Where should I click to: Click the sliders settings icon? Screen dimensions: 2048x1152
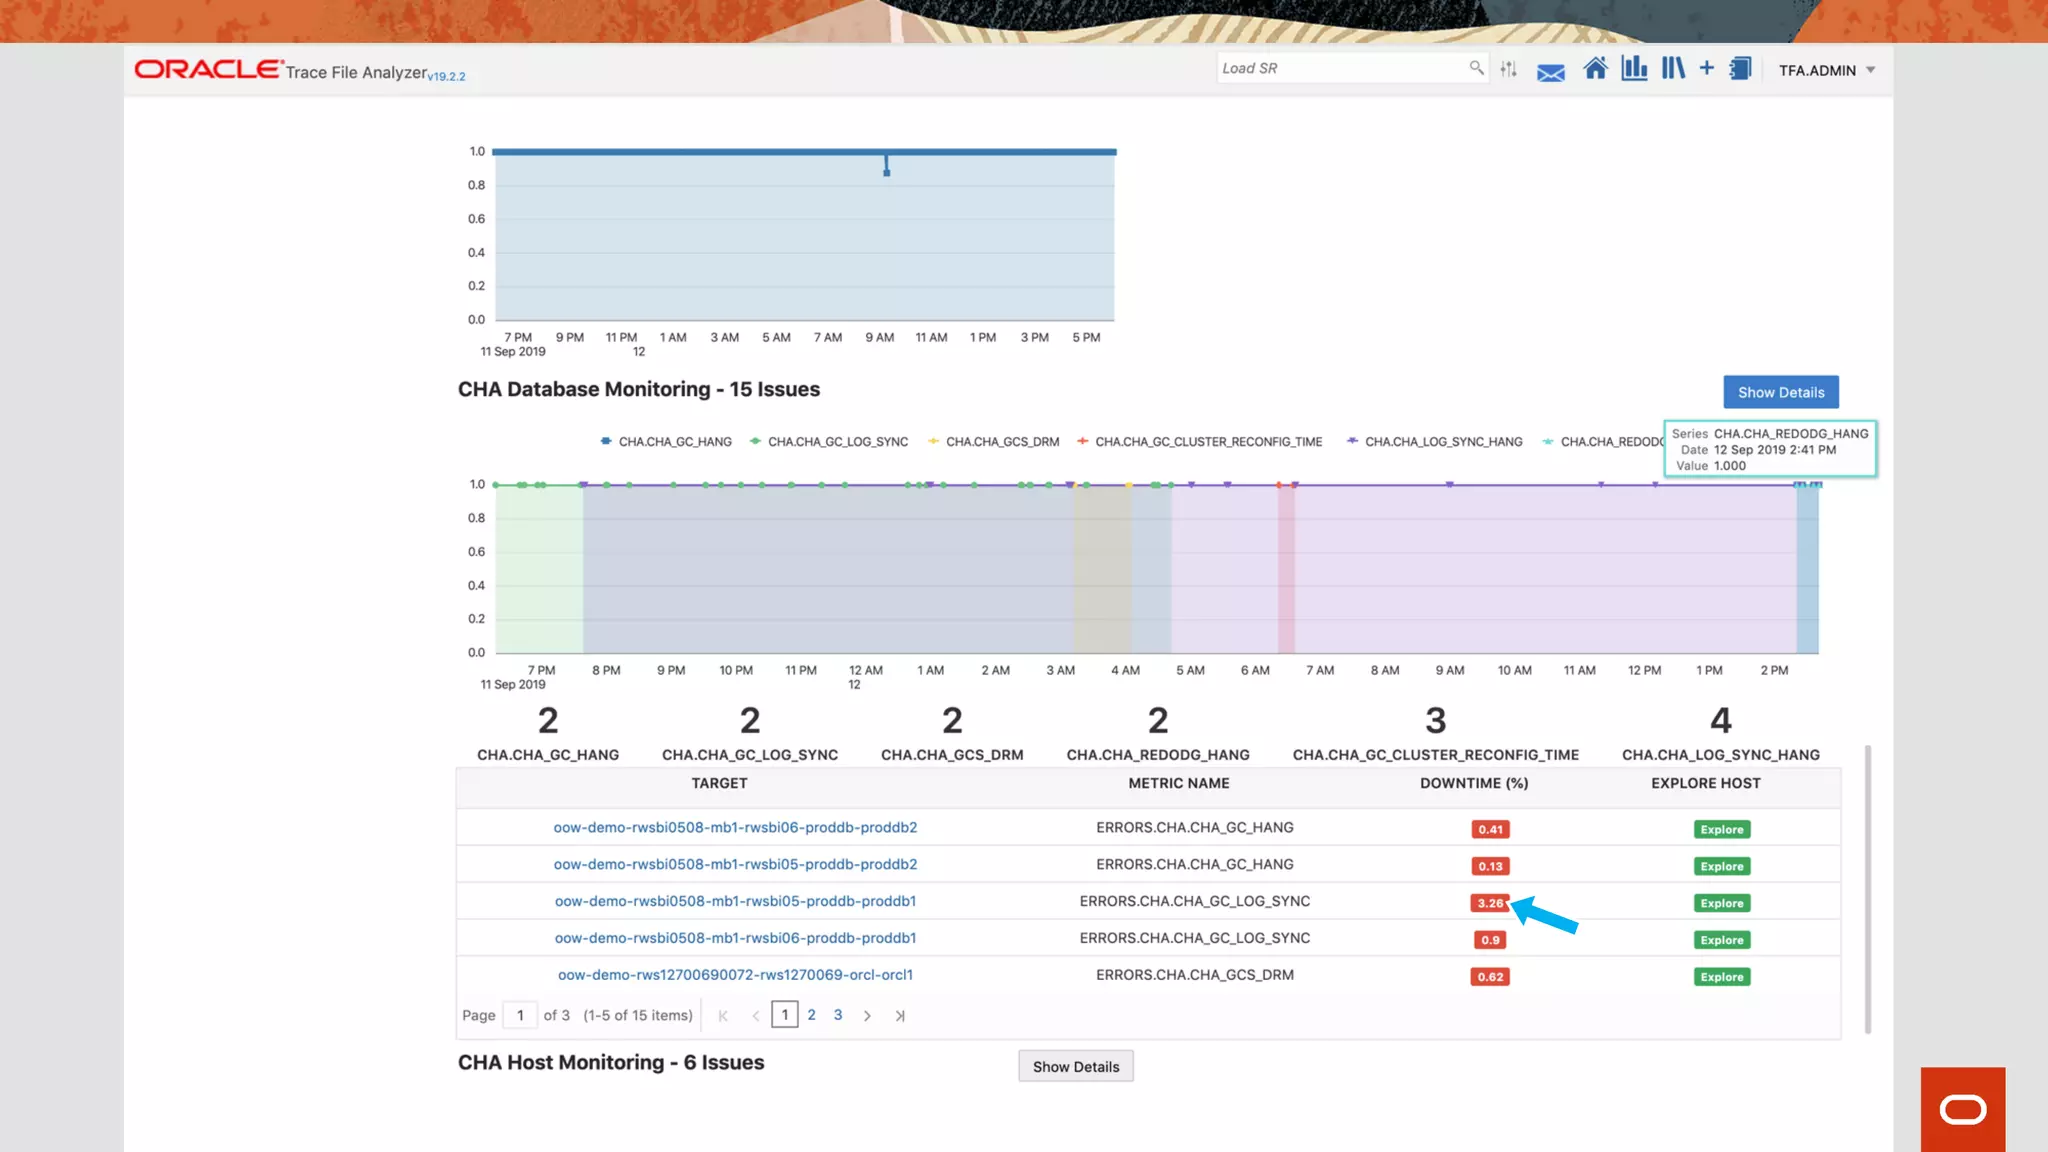pyautogui.click(x=1508, y=69)
